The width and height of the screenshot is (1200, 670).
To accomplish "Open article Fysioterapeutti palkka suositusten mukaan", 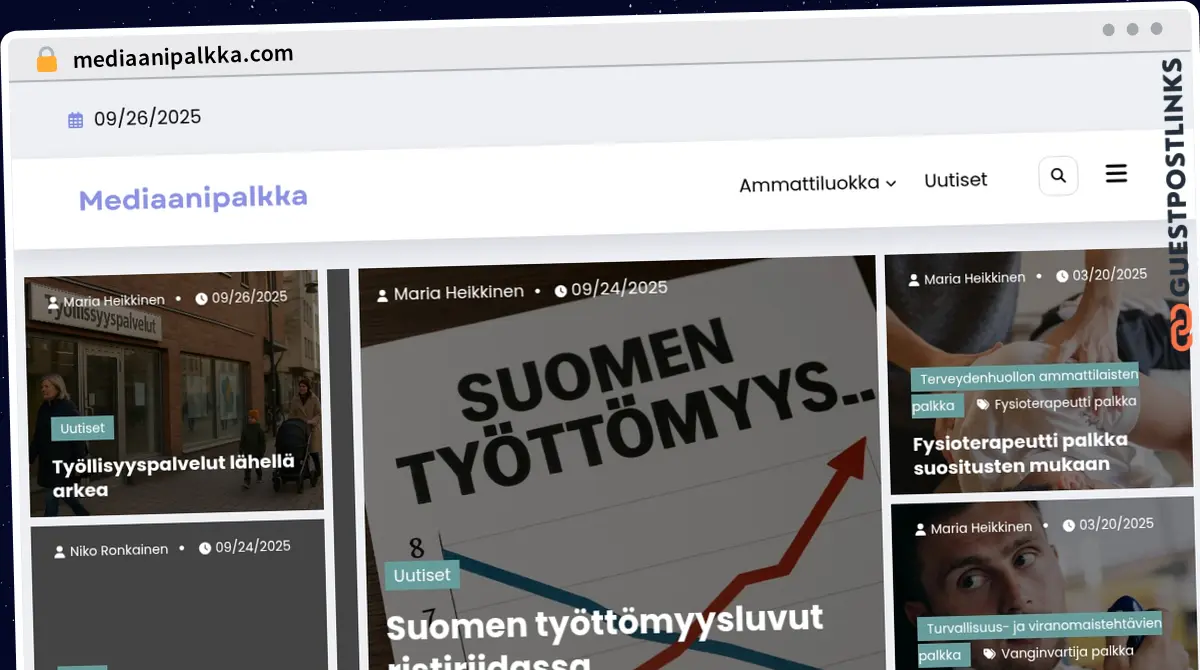I will tap(1020, 453).
